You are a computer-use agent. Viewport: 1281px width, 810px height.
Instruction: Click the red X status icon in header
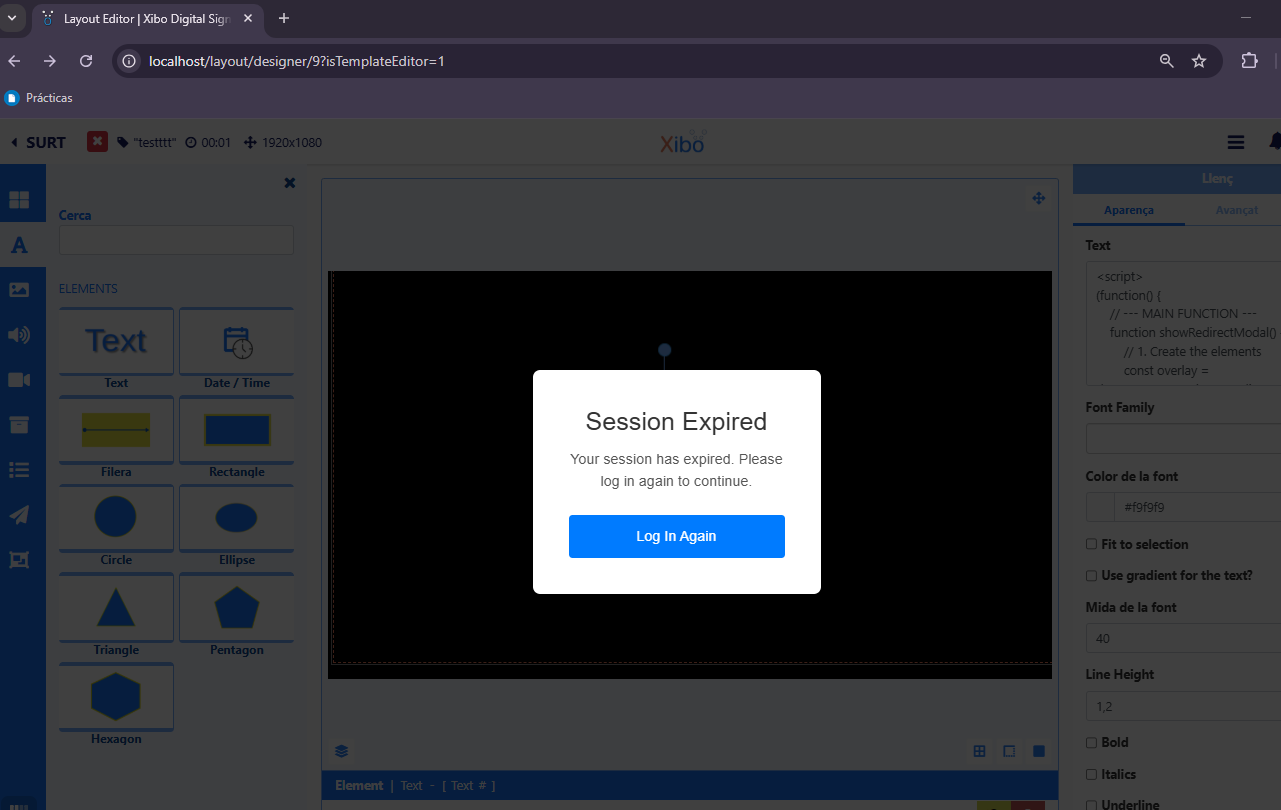(97, 142)
